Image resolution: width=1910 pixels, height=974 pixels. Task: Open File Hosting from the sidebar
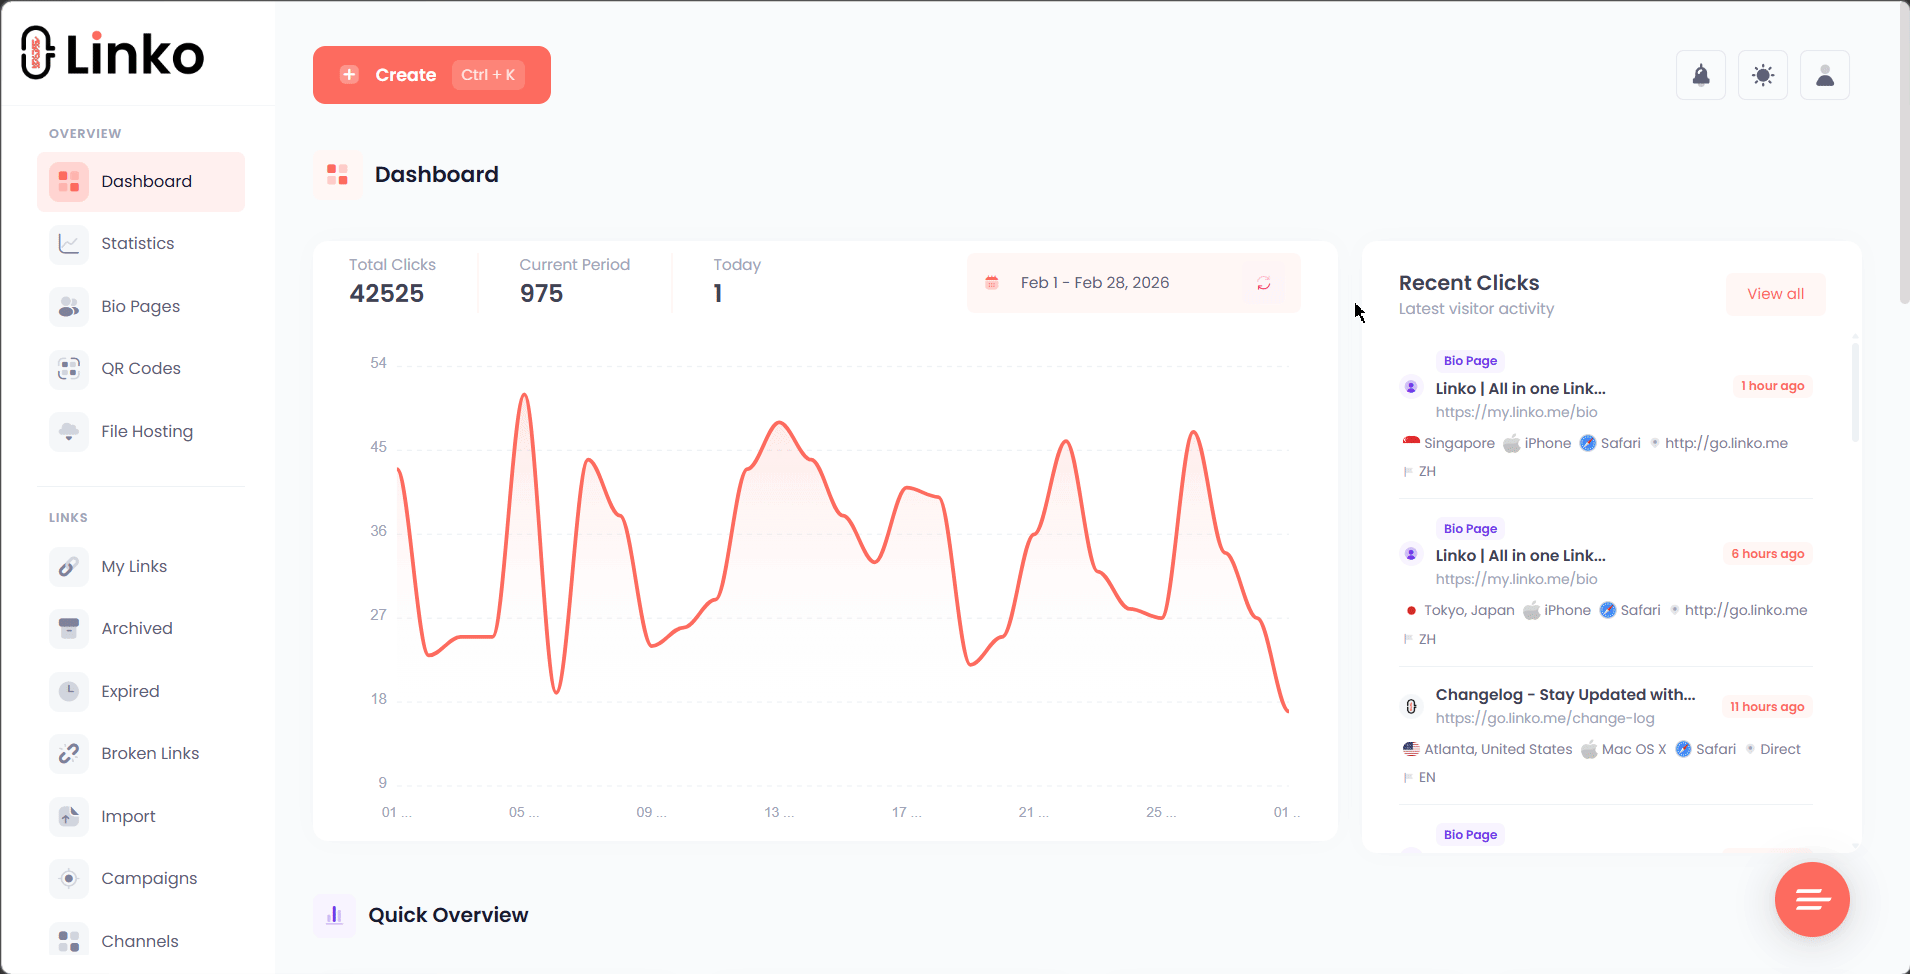[x=68, y=431]
